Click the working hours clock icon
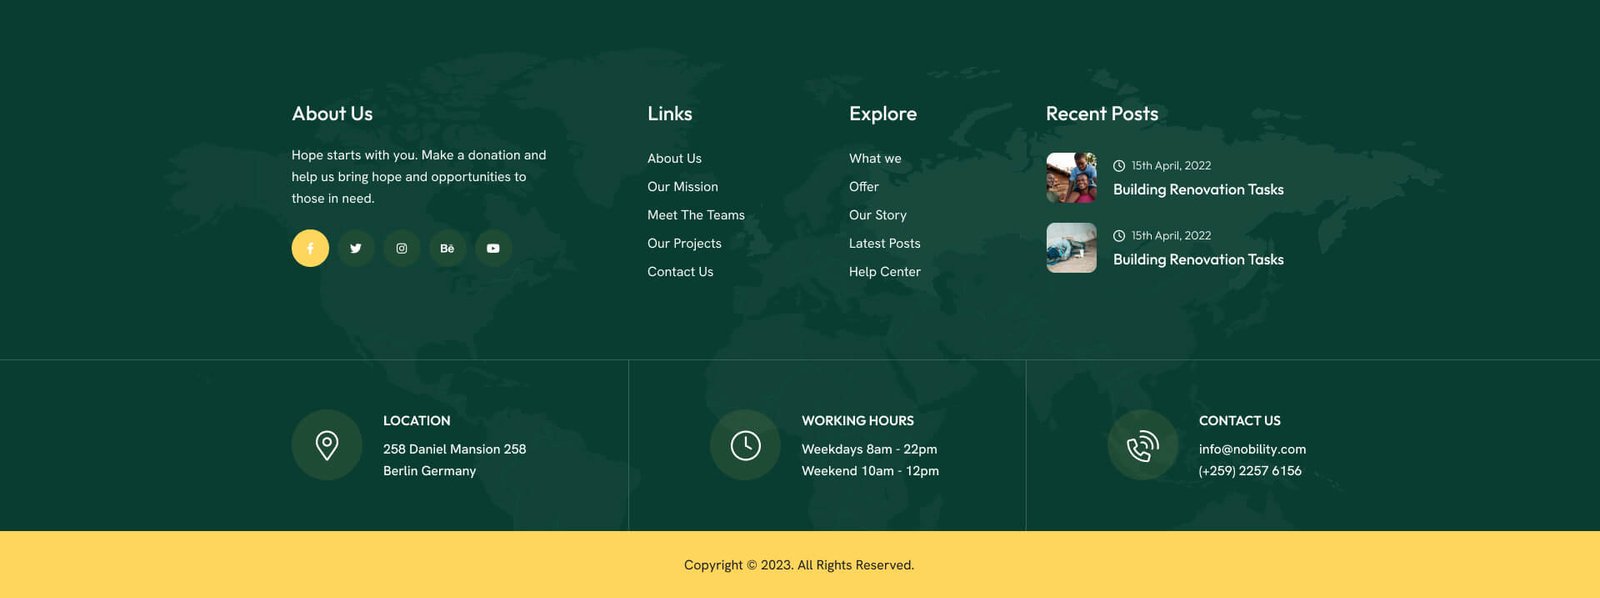This screenshot has width=1600, height=598. [745, 445]
